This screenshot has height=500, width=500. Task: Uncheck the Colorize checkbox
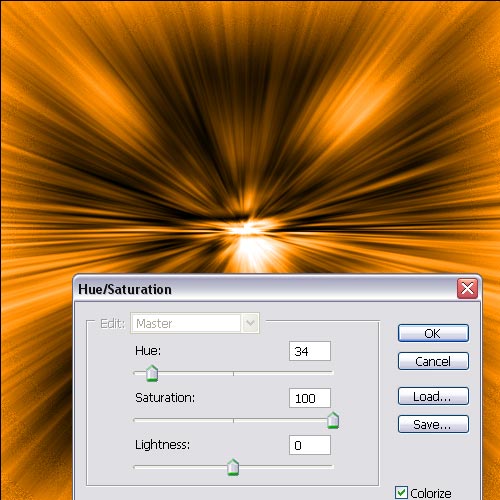pos(401,492)
